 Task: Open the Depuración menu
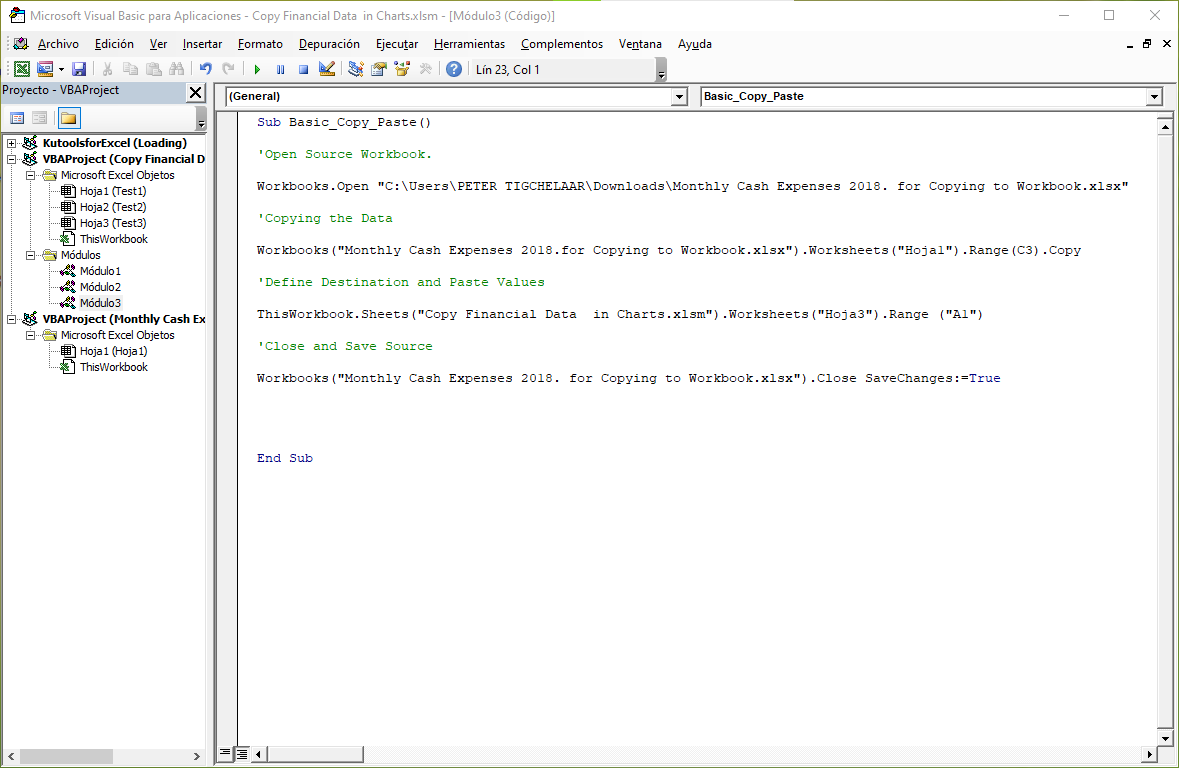pyautogui.click(x=327, y=43)
